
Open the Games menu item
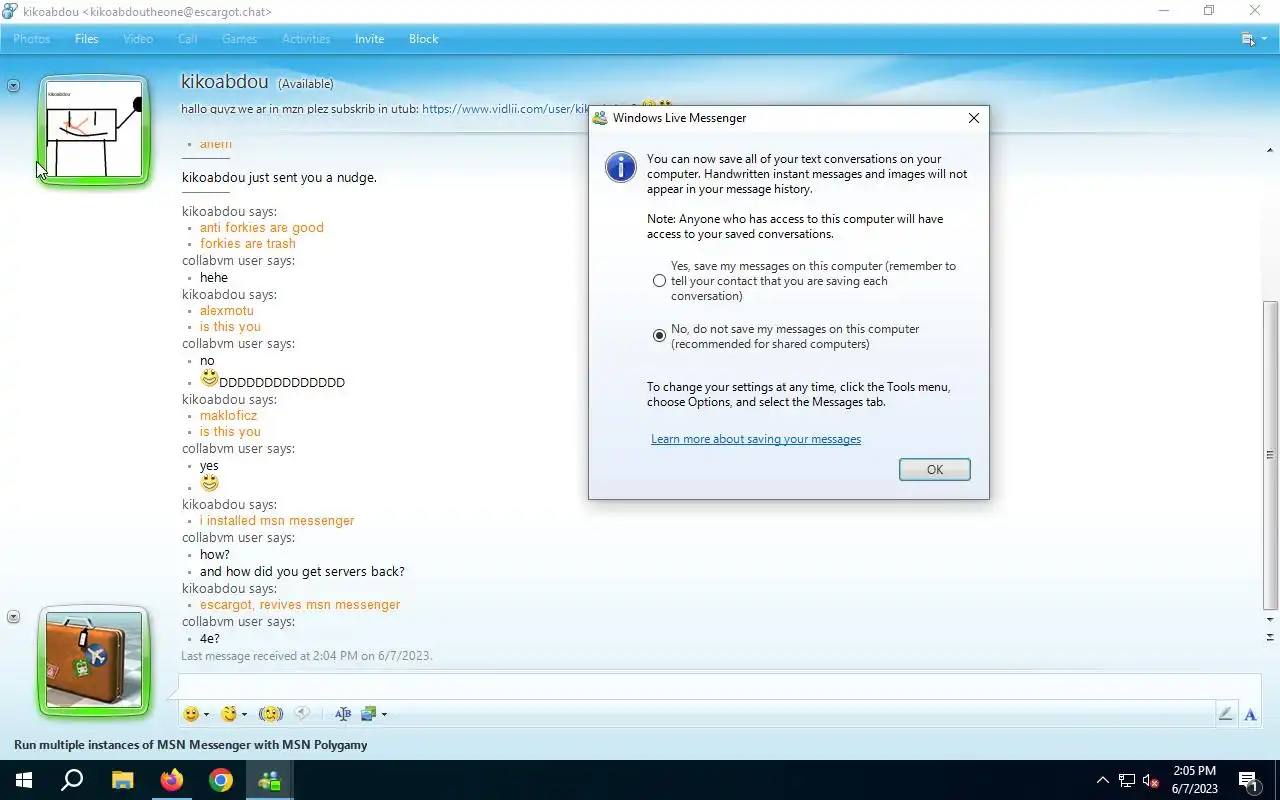pyautogui.click(x=239, y=39)
